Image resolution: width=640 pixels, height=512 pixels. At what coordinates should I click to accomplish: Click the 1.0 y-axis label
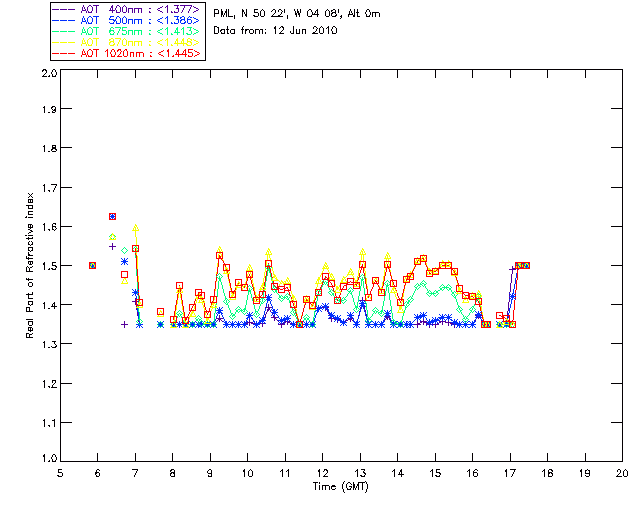[49, 458]
